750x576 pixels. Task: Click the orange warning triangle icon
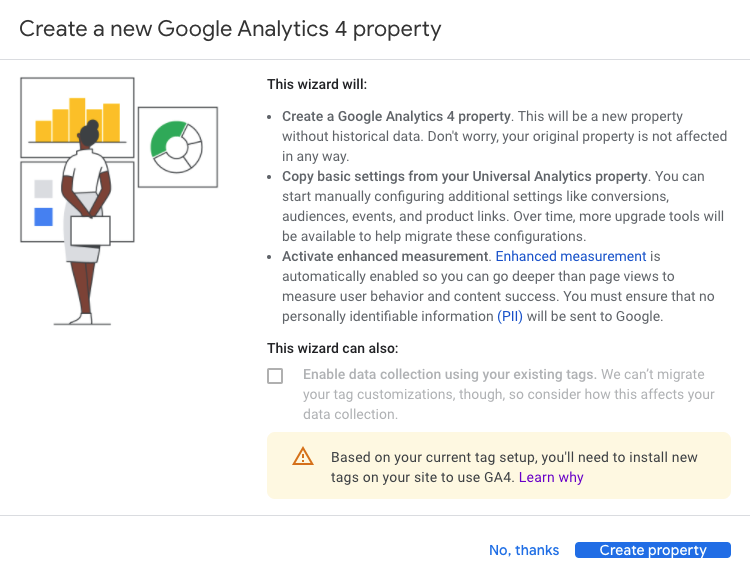pos(303,456)
